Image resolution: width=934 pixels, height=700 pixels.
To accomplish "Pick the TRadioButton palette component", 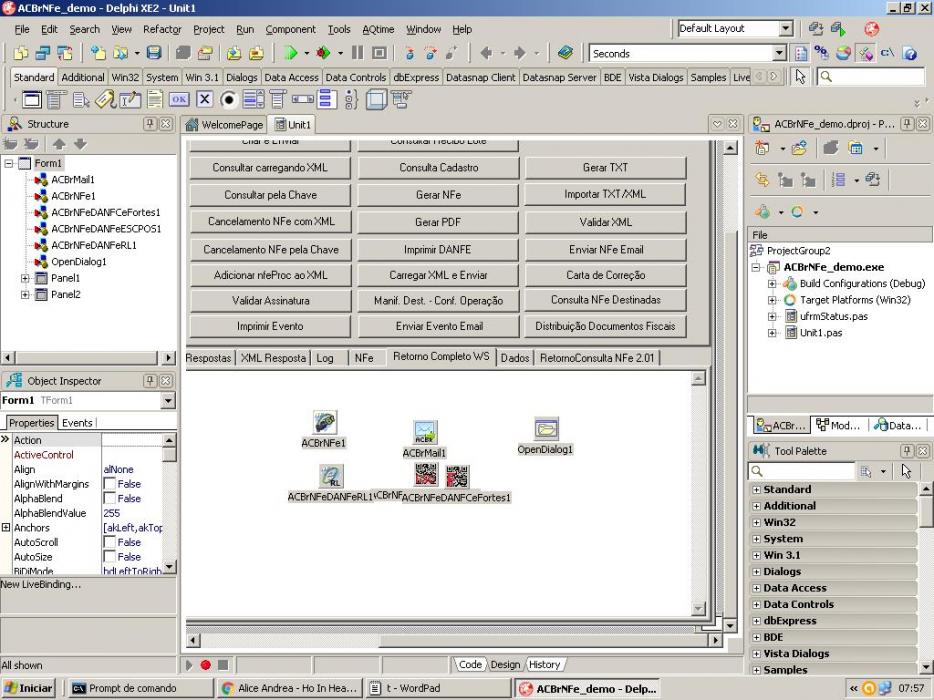I will [229, 99].
